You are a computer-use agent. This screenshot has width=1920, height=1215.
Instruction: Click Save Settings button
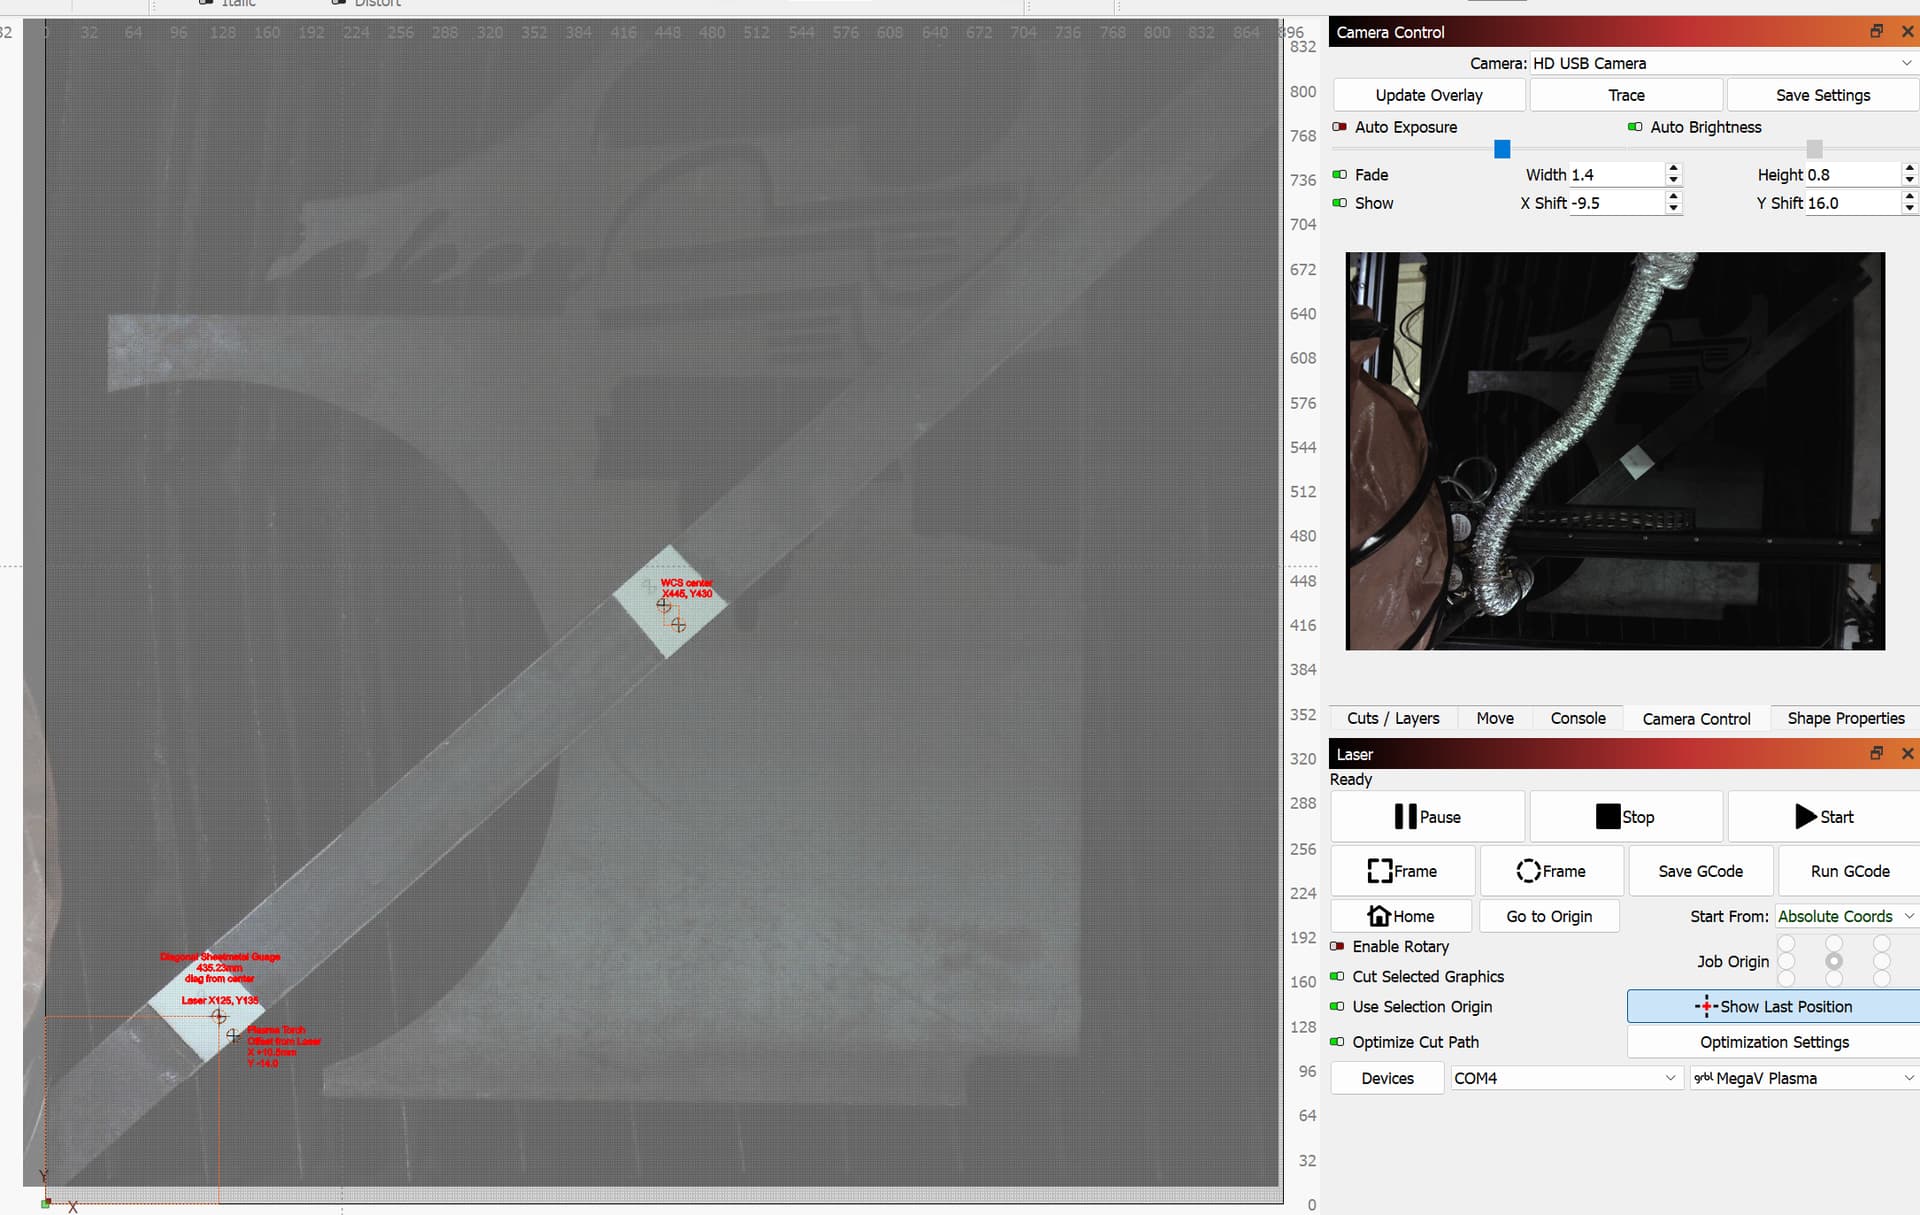(1823, 95)
